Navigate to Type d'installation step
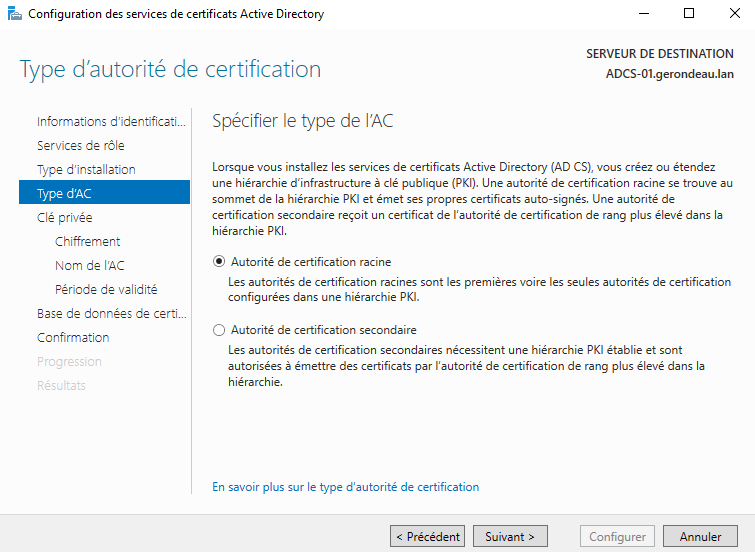The width and height of the screenshot is (755, 552). pyautogui.click(x=86, y=169)
